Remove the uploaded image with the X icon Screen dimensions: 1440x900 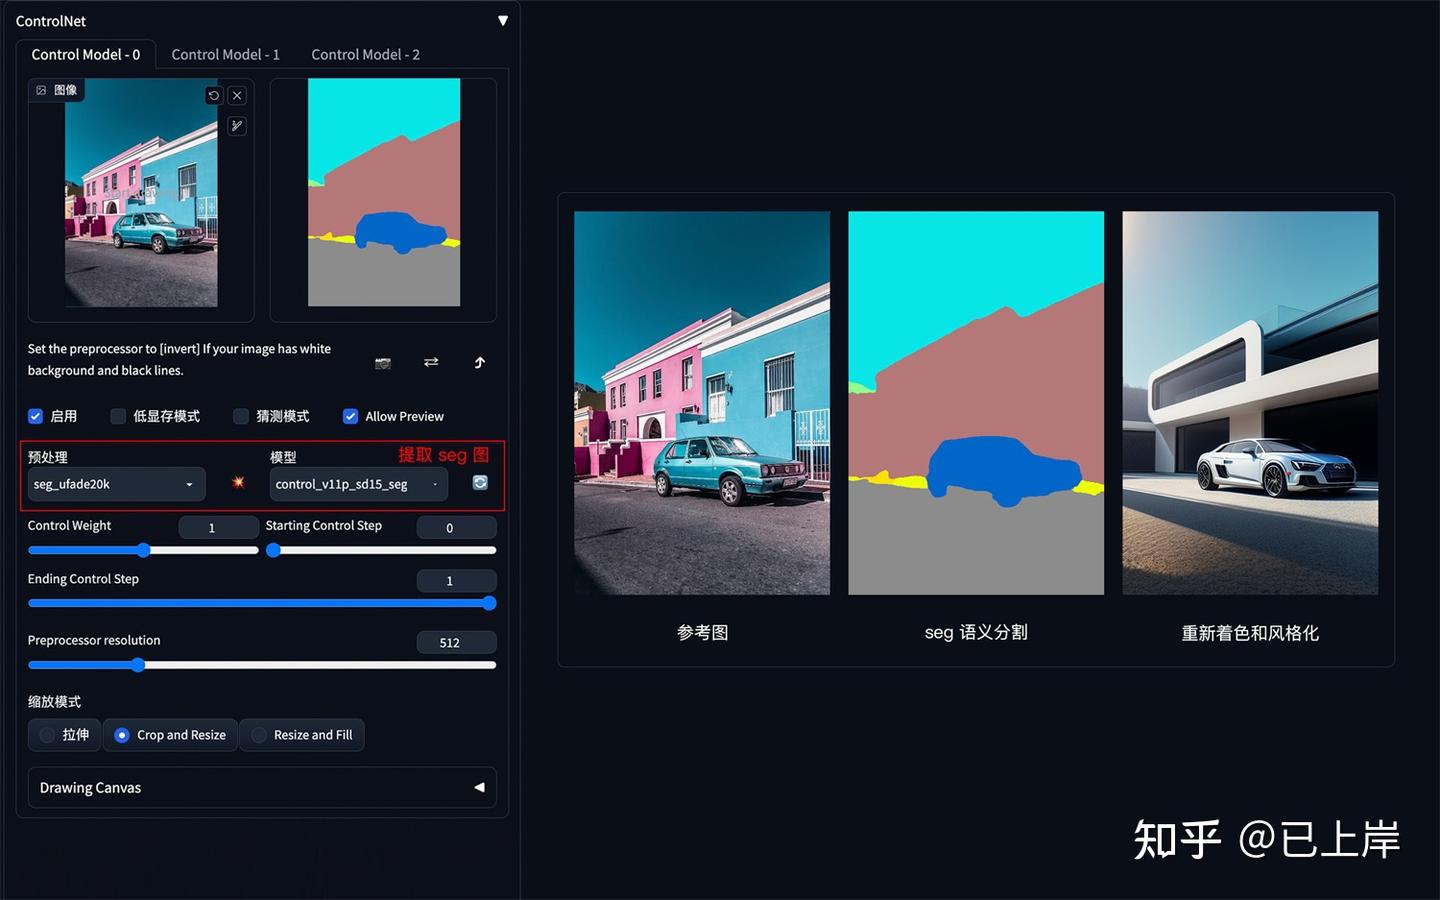pos(237,95)
